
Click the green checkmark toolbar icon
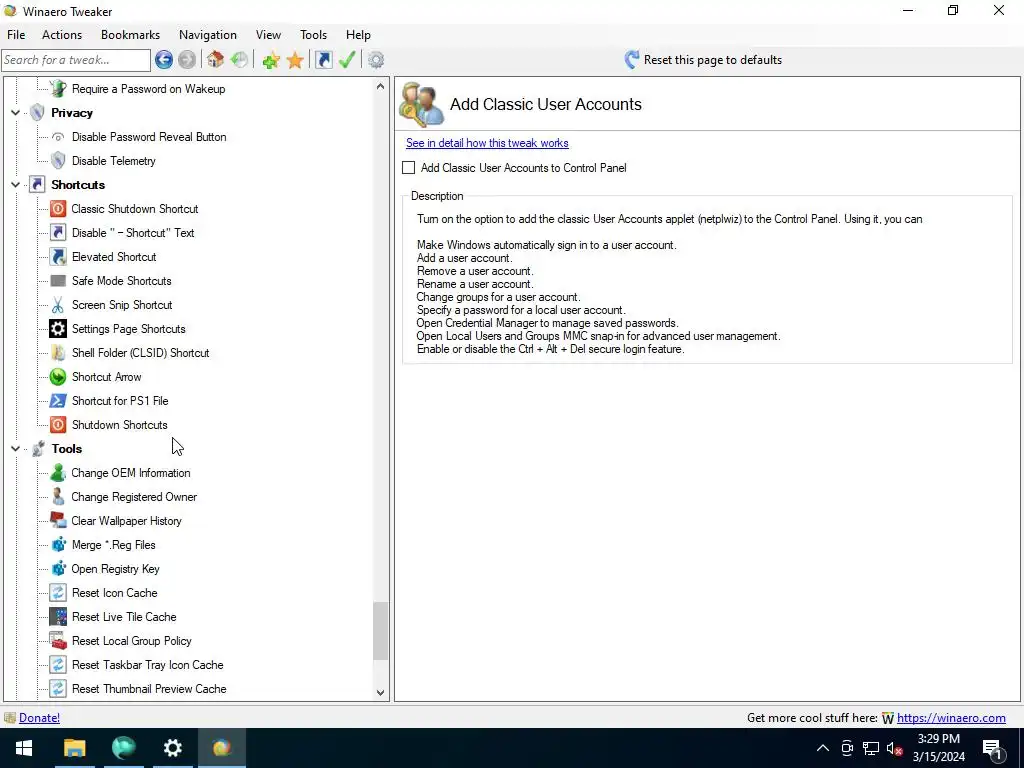tap(347, 60)
